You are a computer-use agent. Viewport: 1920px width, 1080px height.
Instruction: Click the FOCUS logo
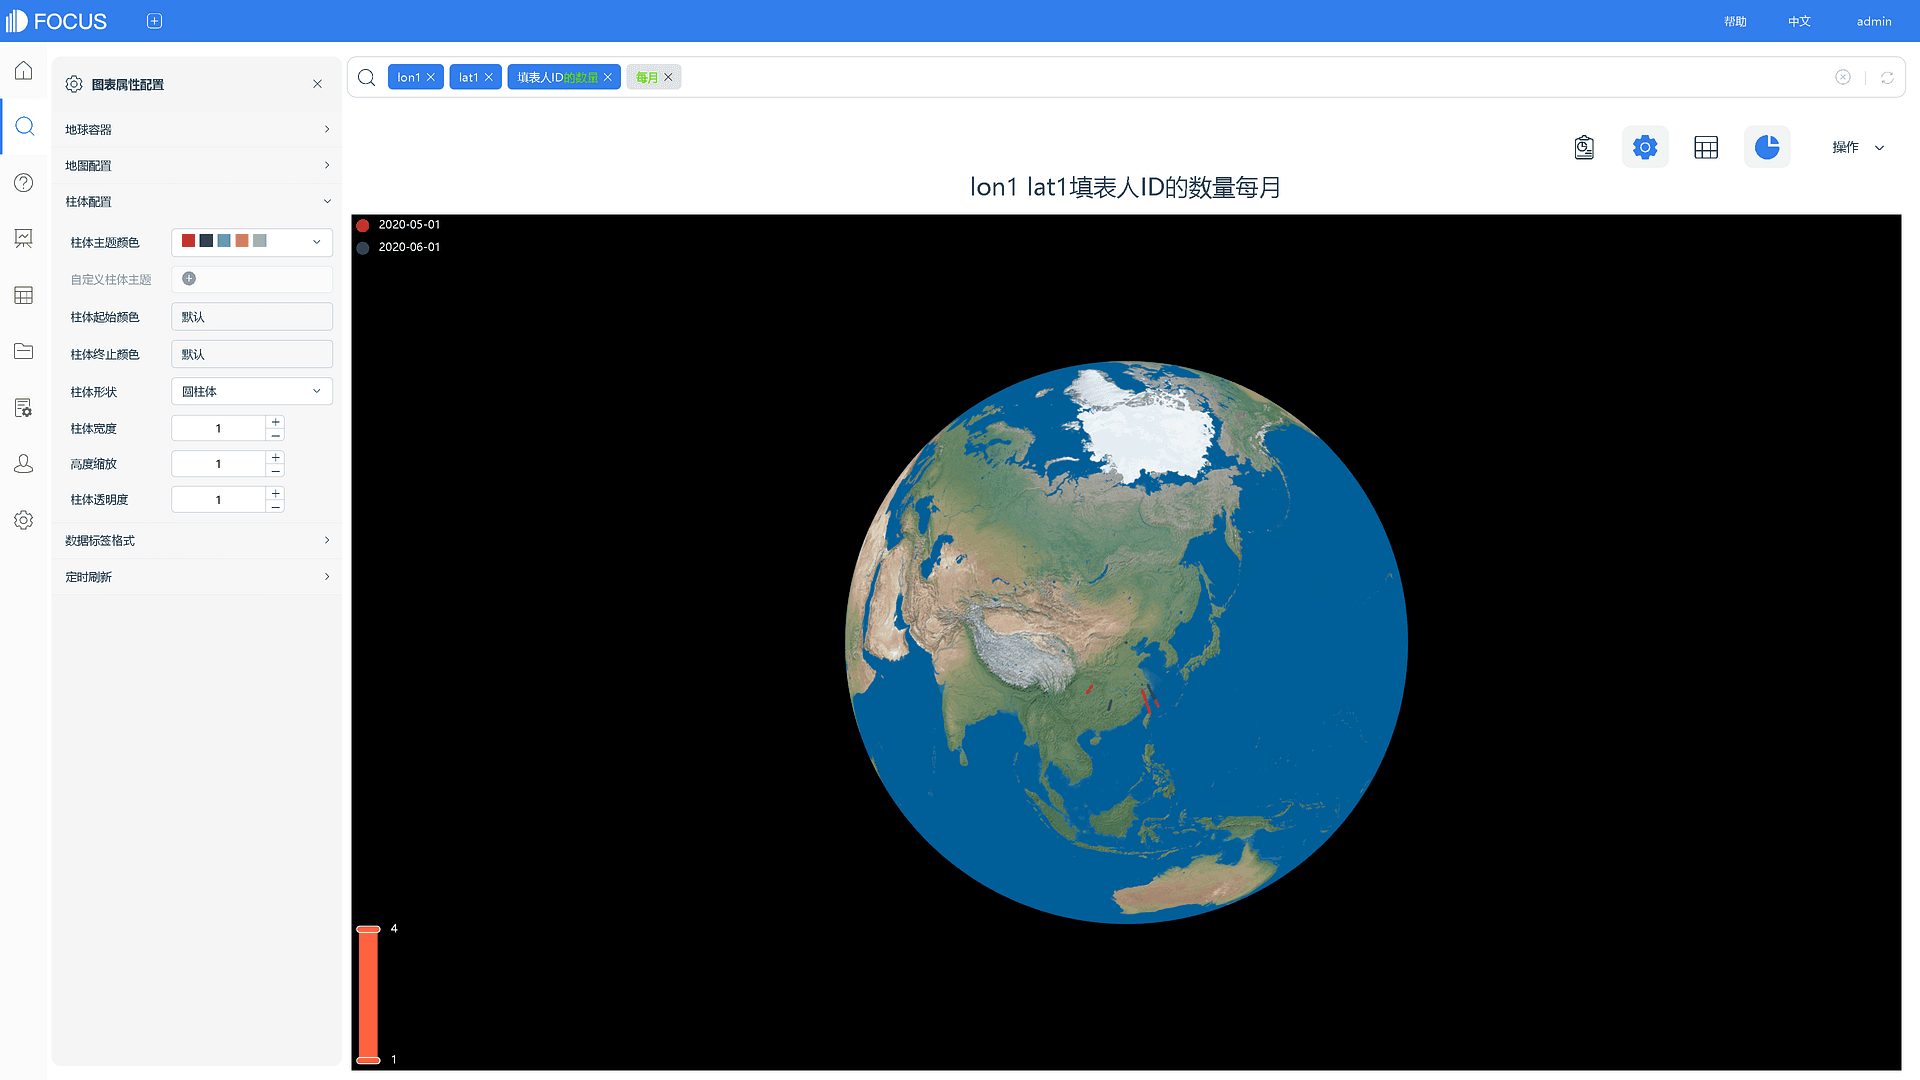[x=57, y=21]
